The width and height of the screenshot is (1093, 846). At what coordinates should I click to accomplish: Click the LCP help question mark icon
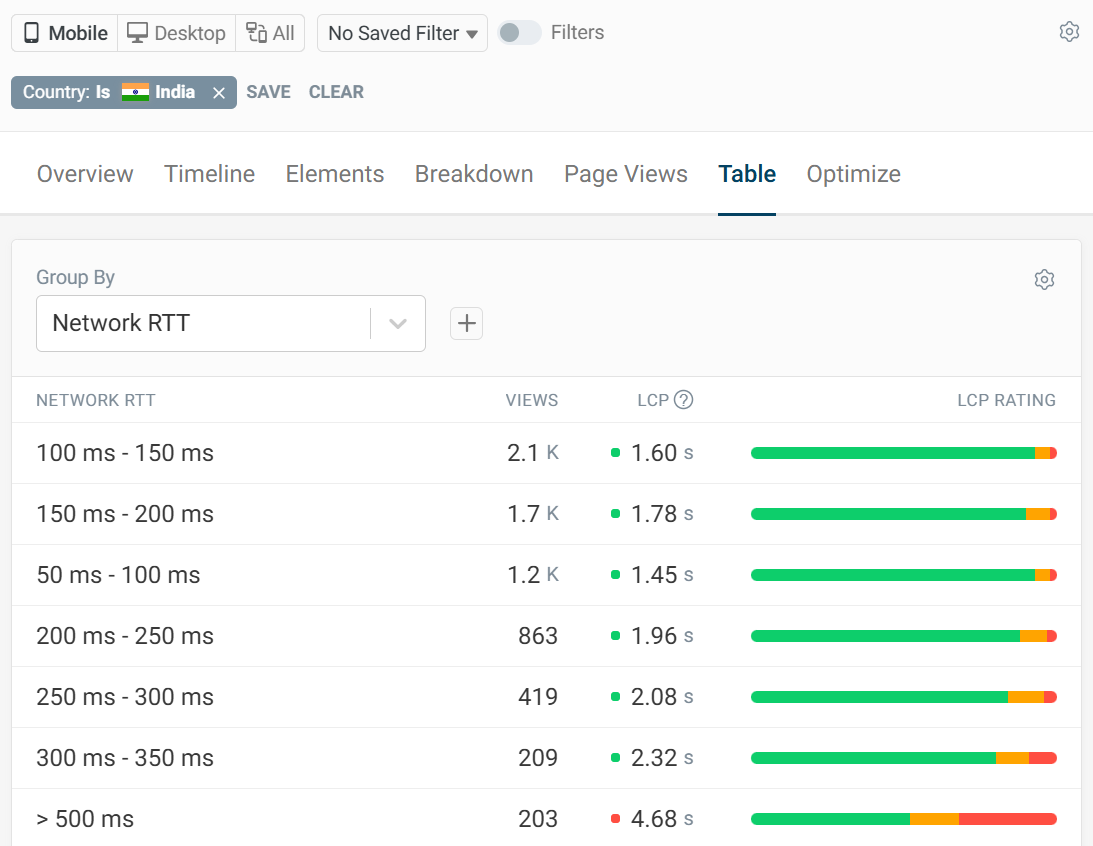click(x=684, y=399)
